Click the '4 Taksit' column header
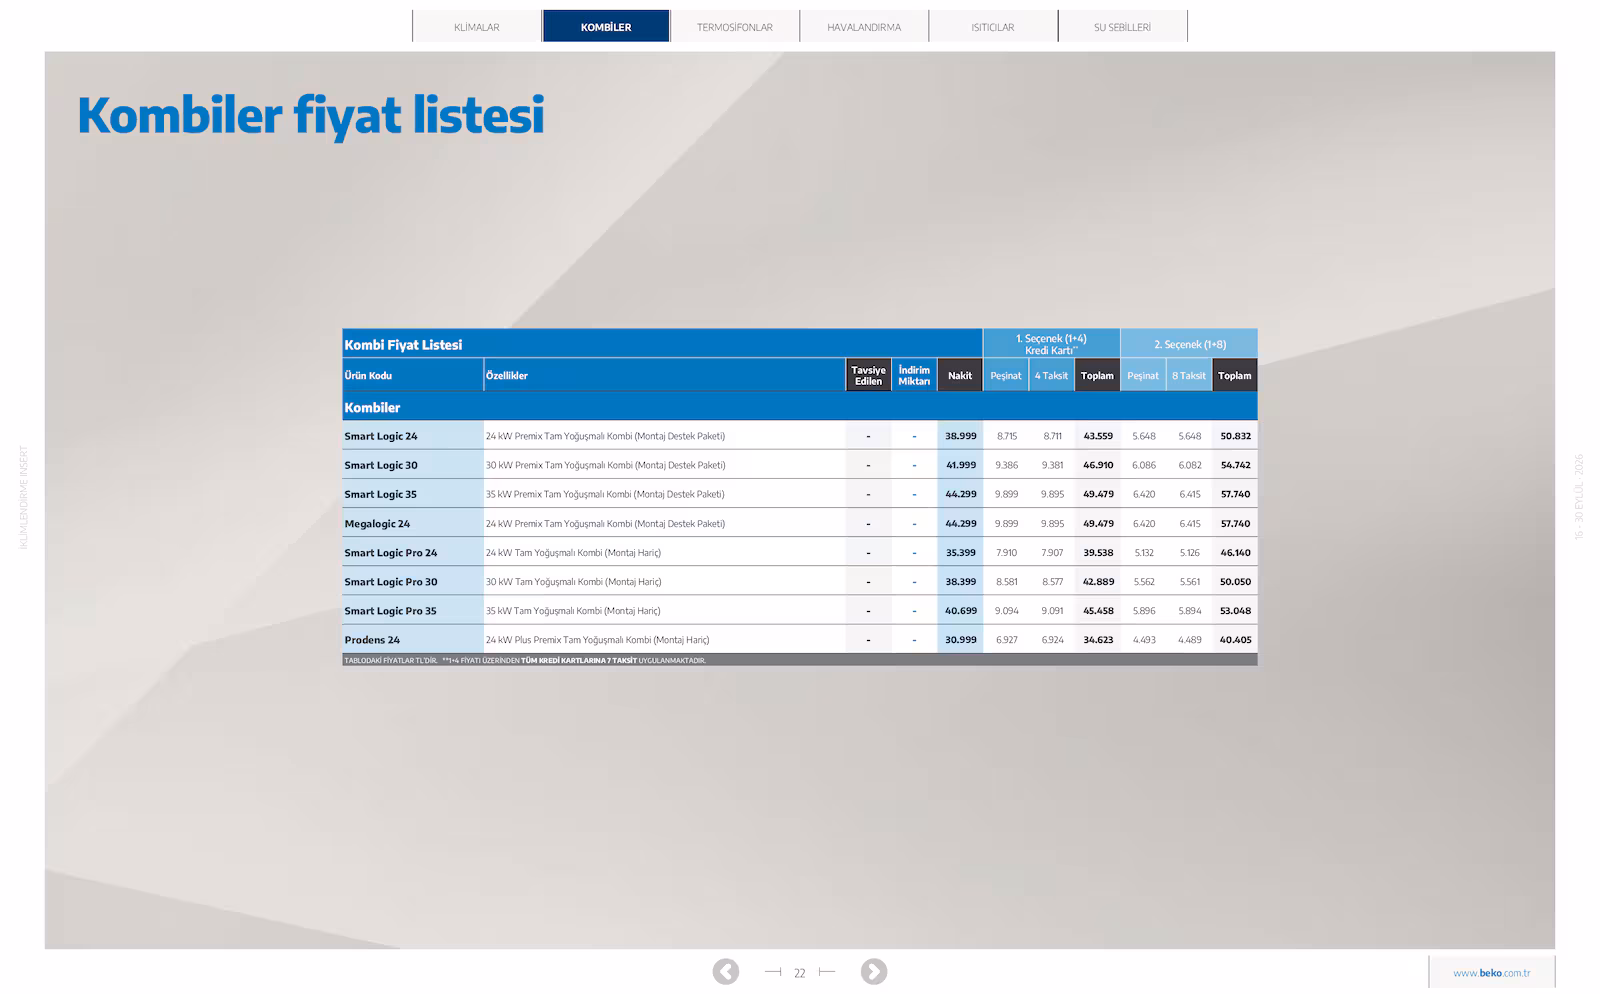This screenshot has height=994, width=1600. (x=1051, y=376)
